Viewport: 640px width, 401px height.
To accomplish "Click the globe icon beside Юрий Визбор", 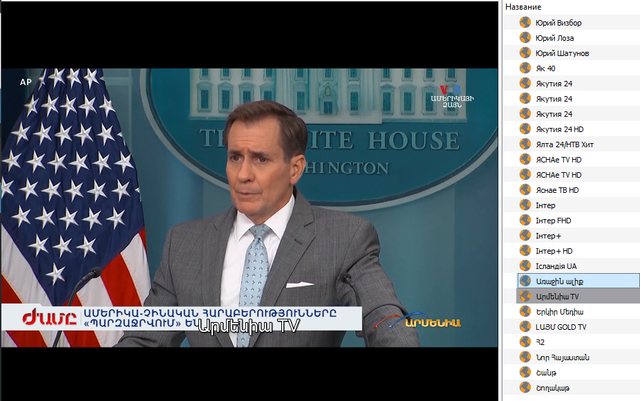I will [x=525, y=22].
